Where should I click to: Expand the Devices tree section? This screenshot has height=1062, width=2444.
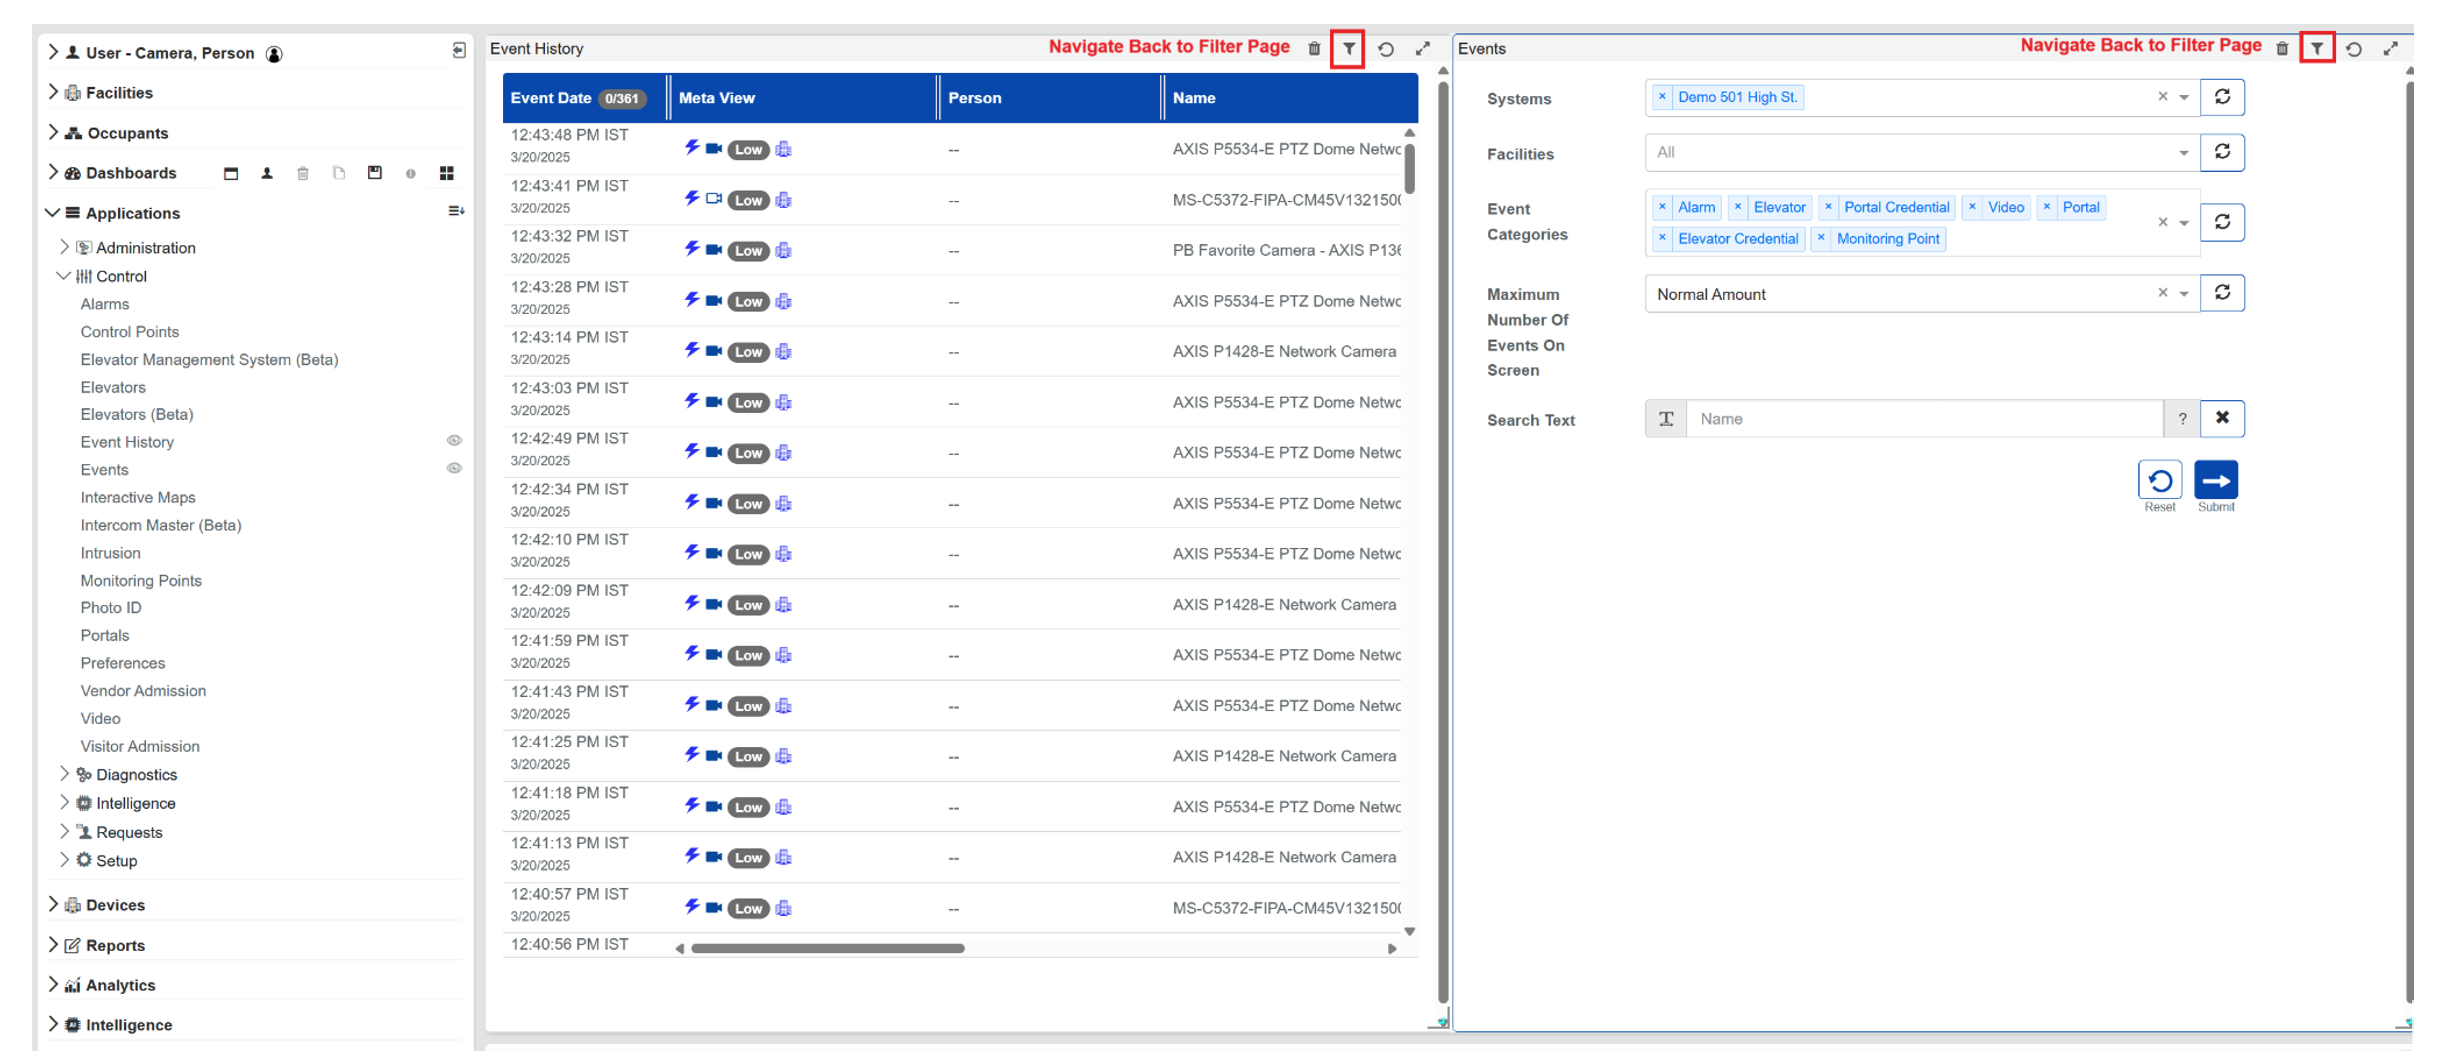(53, 904)
